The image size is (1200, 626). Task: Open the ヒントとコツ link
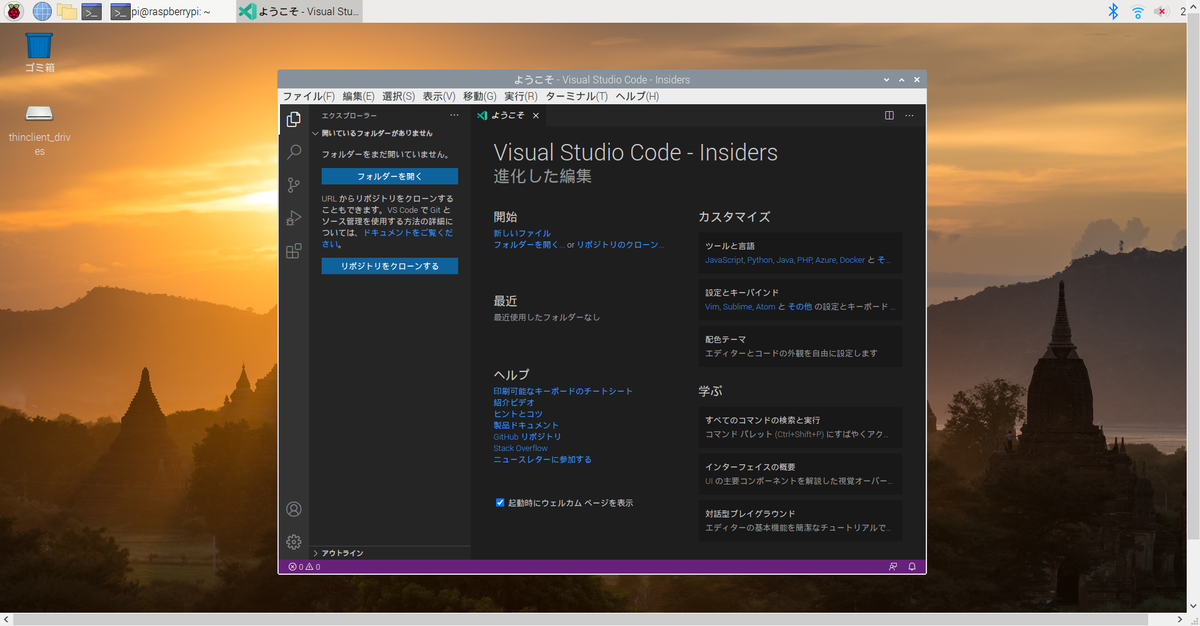pyautogui.click(x=518, y=413)
